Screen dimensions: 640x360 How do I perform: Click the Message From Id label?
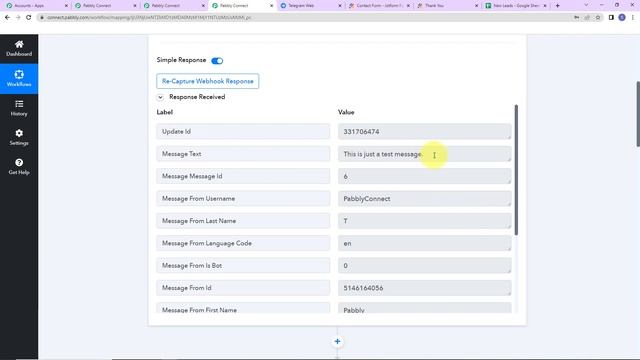[243, 288]
